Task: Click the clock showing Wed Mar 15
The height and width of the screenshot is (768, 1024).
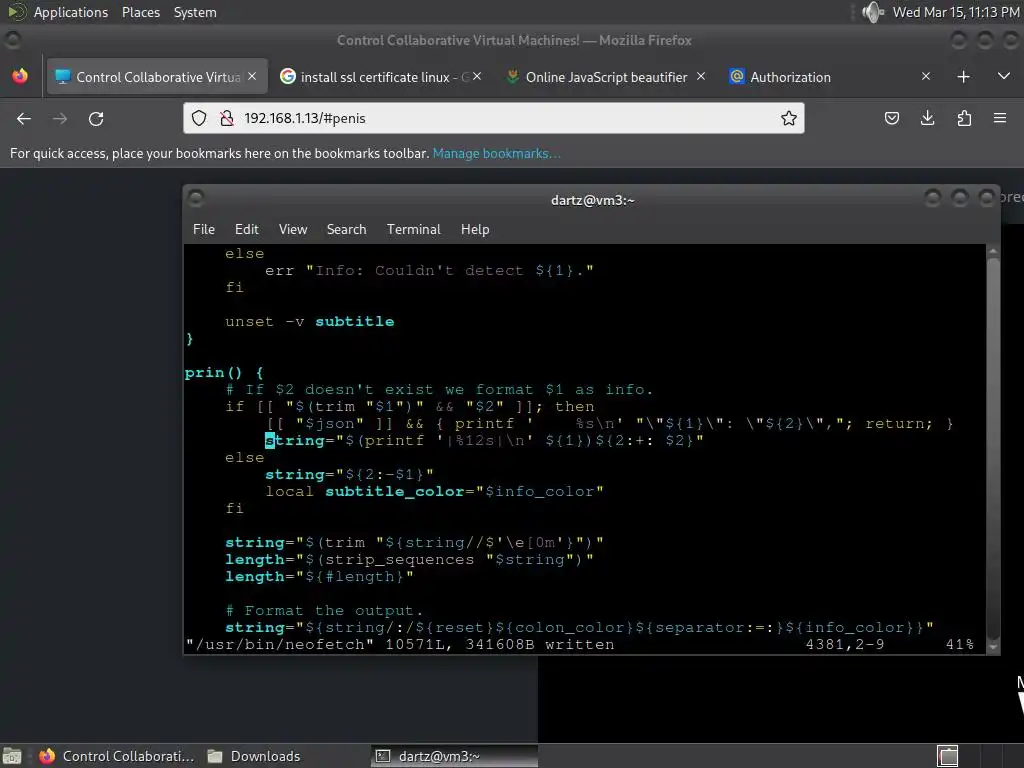Action: pos(955,12)
